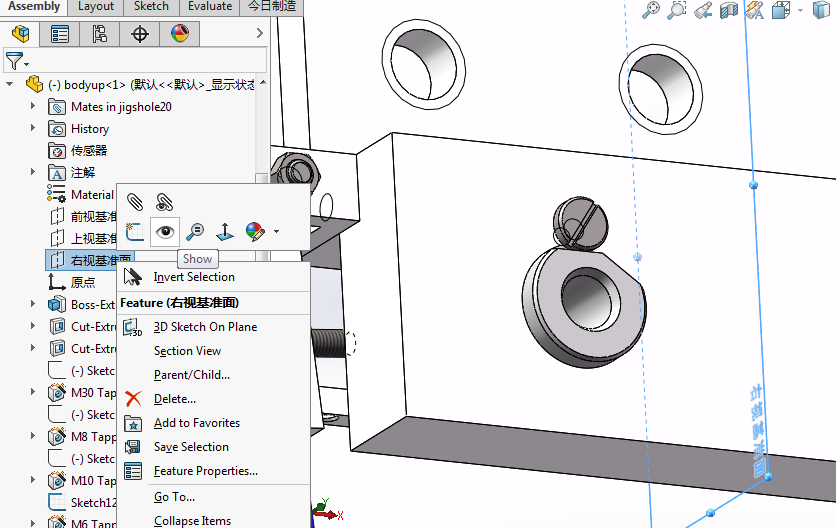The height and width of the screenshot is (528, 836).
Task: Open the DisplayManager color sphere tab
Action: (180, 34)
